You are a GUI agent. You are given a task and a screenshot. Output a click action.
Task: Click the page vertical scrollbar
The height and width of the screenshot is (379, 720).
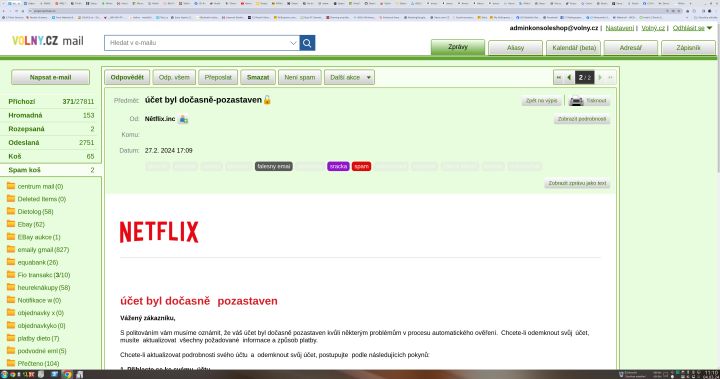[717, 96]
